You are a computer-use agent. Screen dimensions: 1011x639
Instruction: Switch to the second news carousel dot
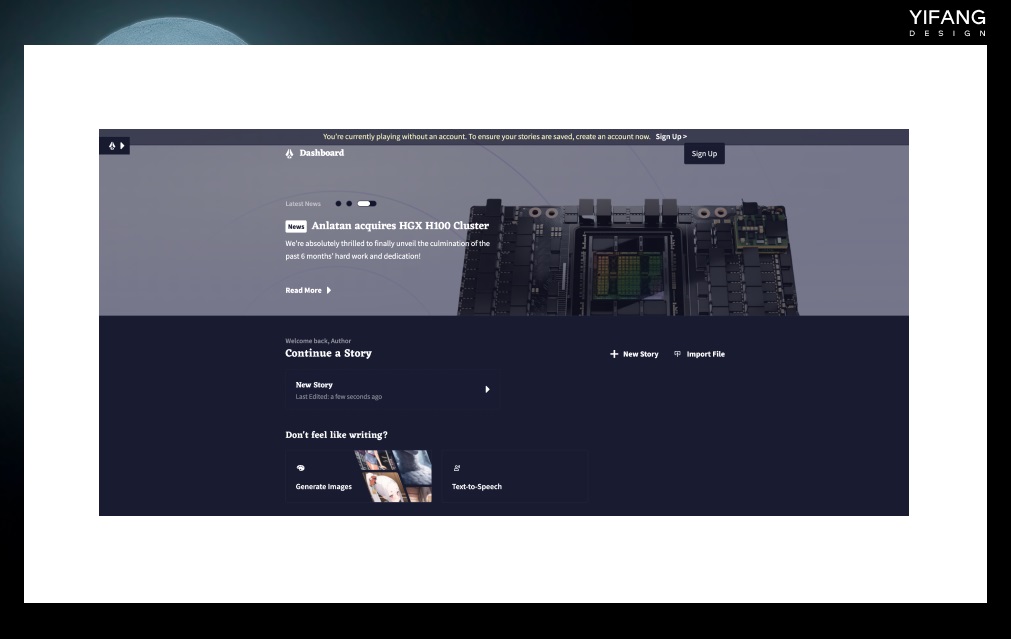click(349, 204)
